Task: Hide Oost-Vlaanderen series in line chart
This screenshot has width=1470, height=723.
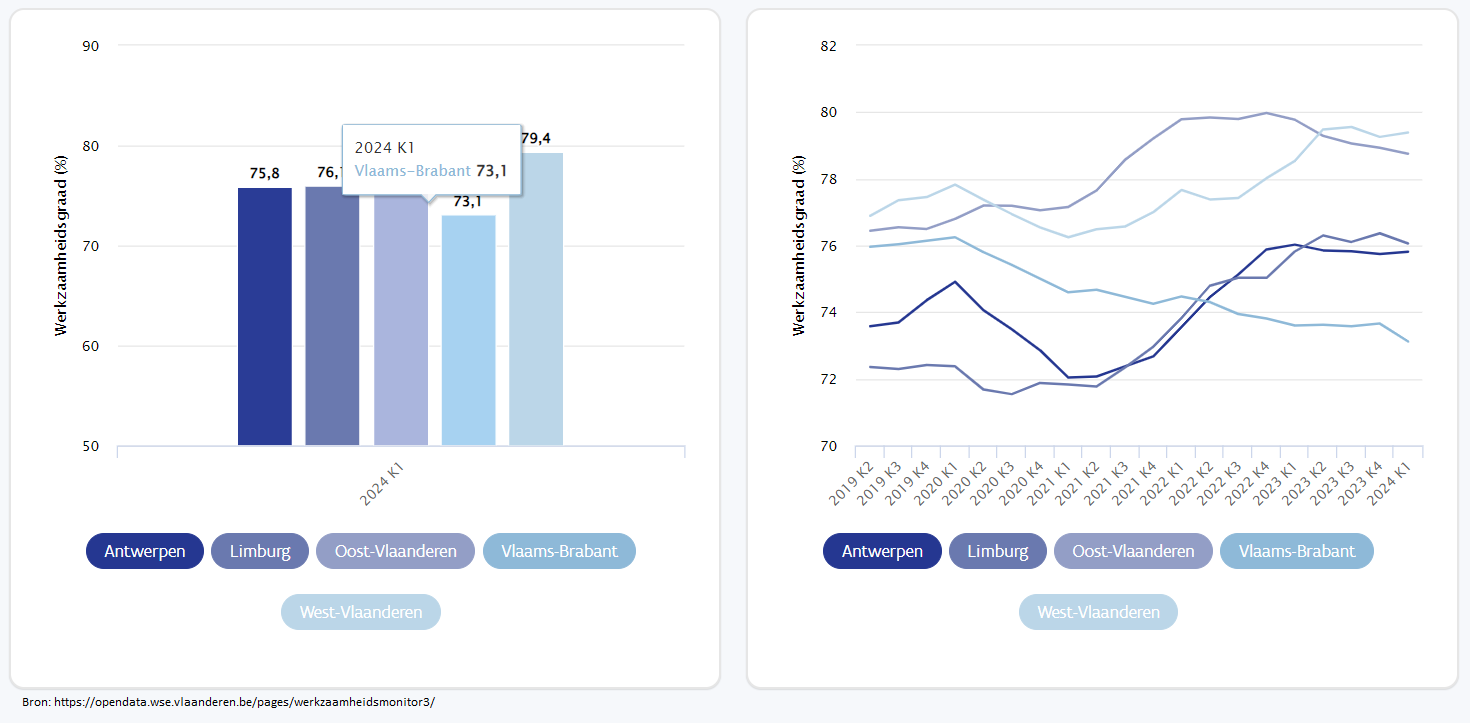Action: coord(1133,551)
